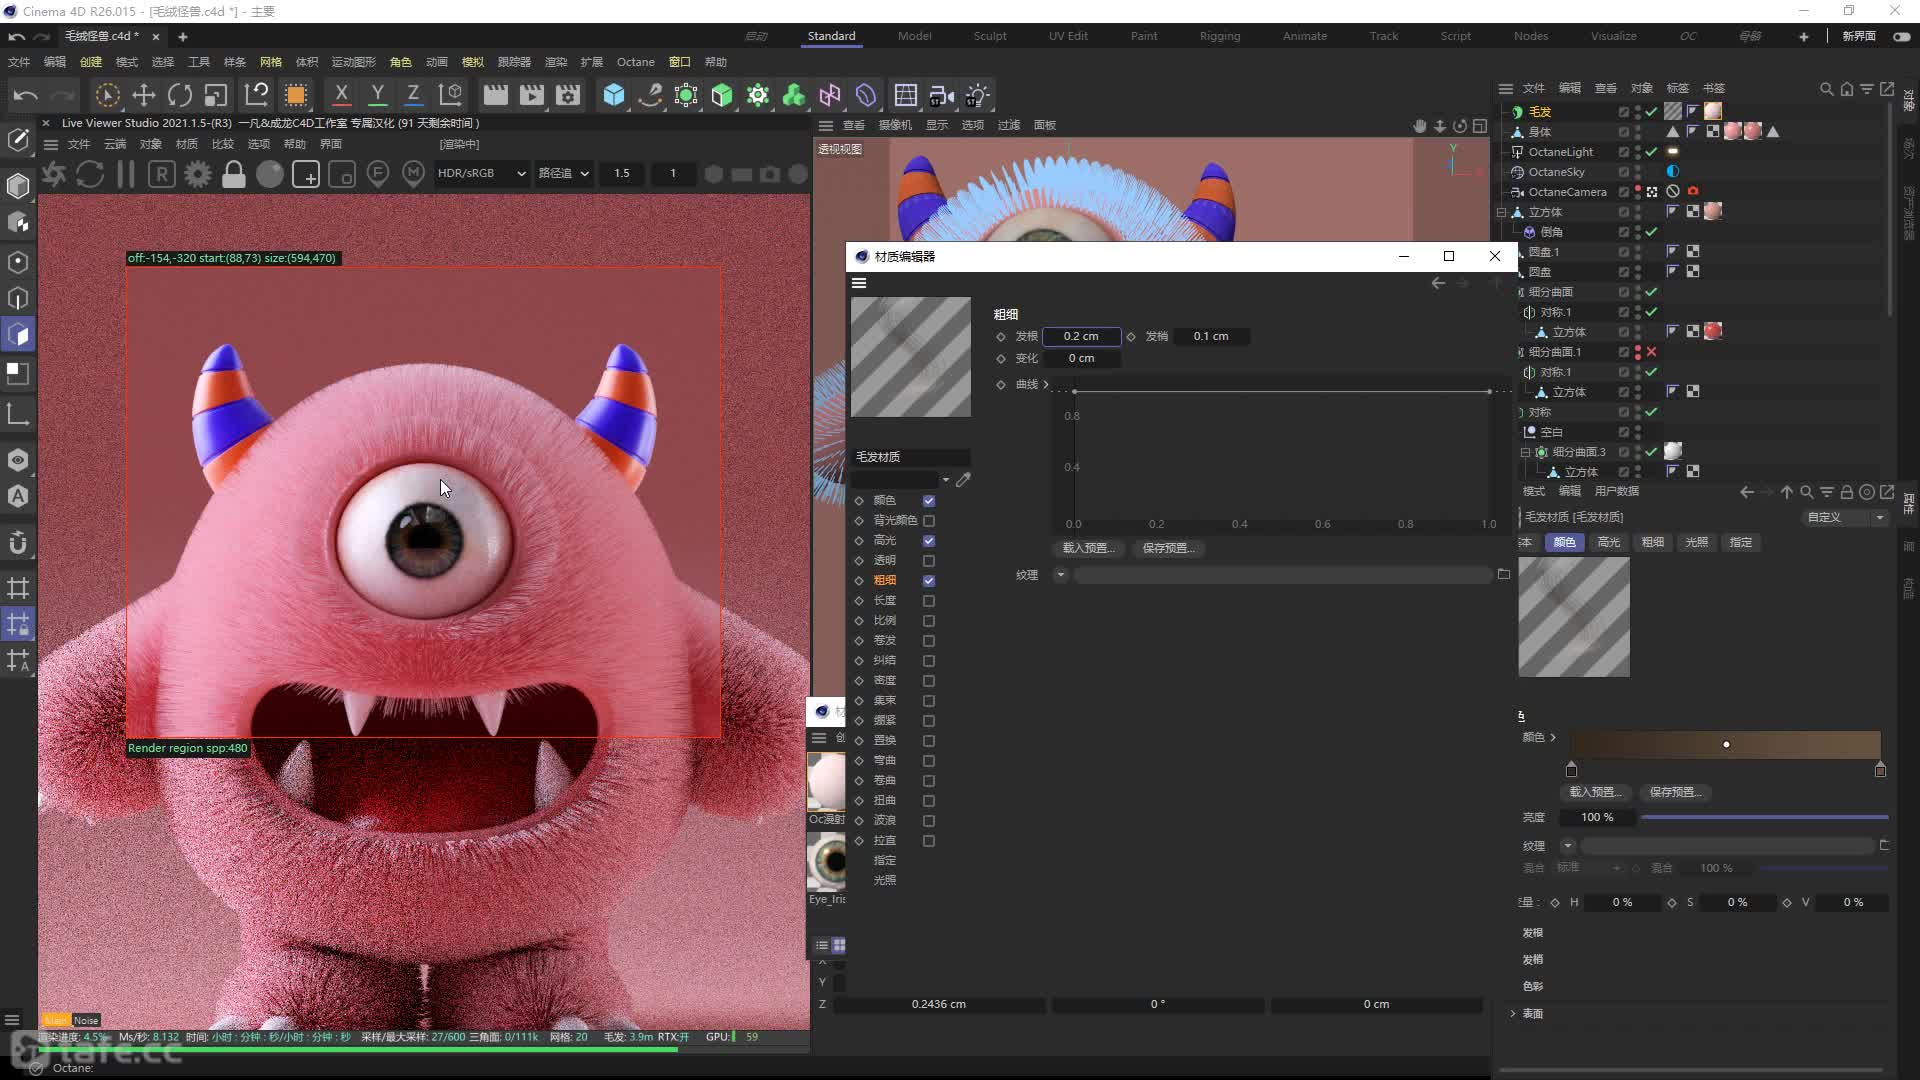1920x1080 pixels.
Task: Click 保存预置 button in material editor
Action: [x=1168, y=548]
